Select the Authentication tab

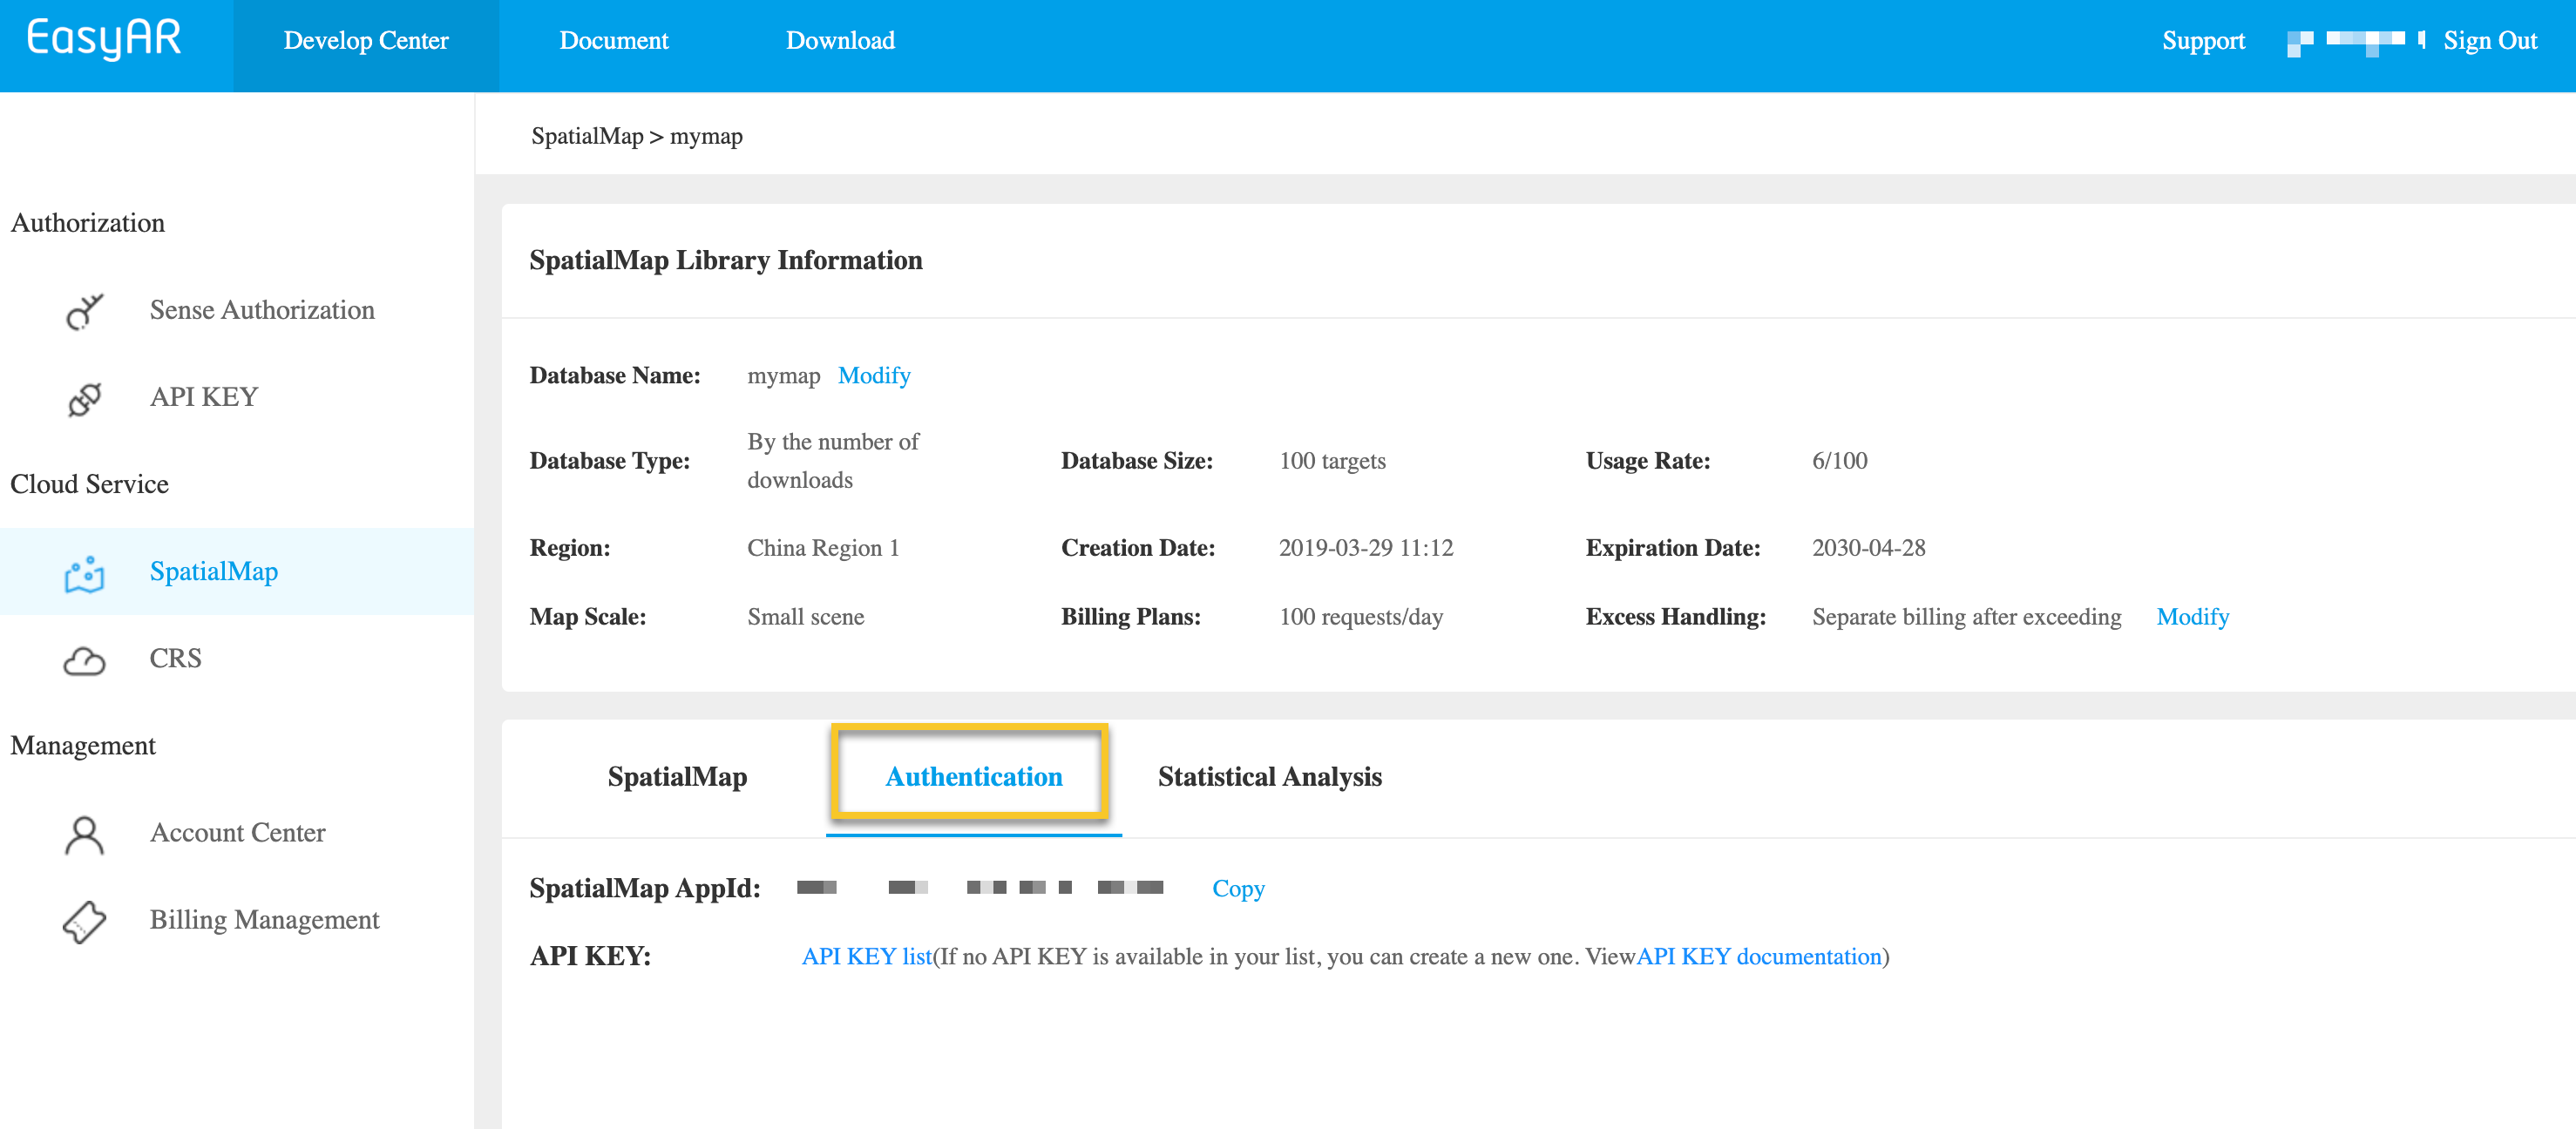click(x=973, y=777)
